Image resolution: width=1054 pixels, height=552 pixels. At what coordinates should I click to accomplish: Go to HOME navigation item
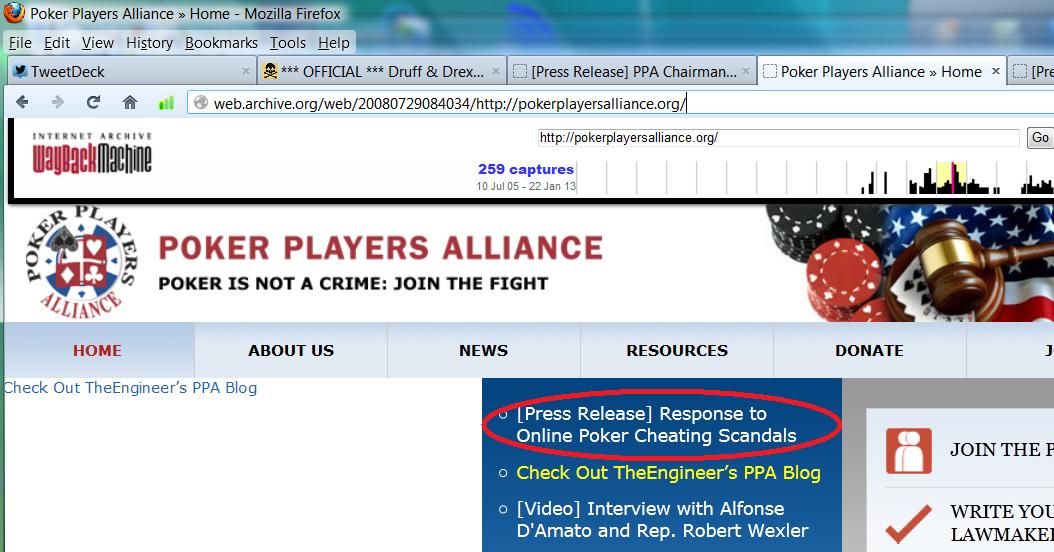97,350
